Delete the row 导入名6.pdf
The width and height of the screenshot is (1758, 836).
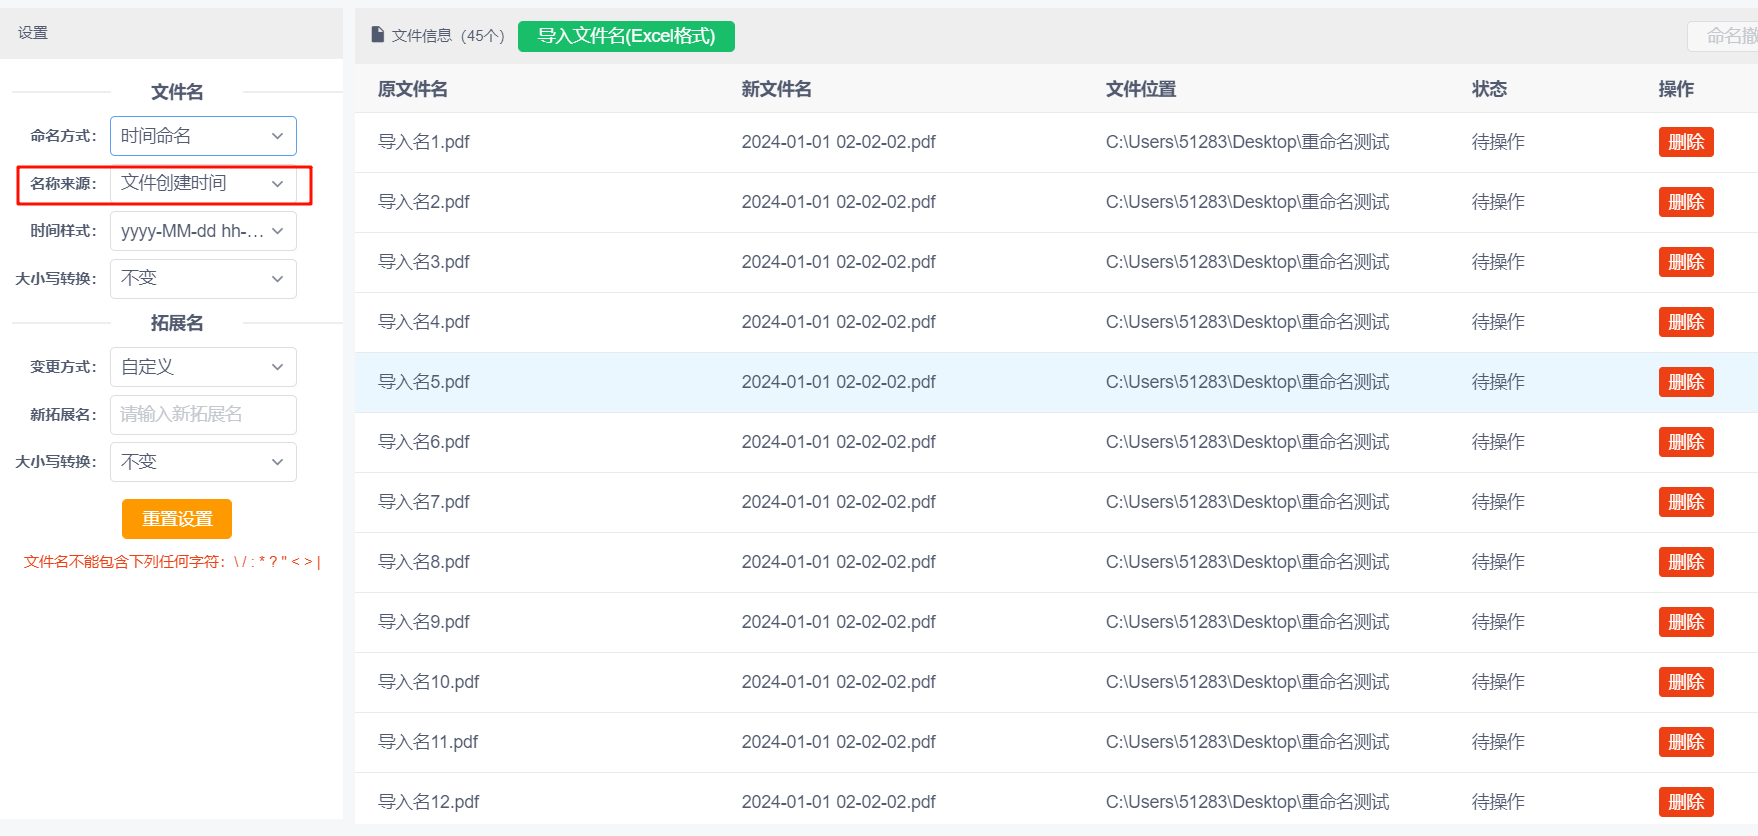(1686, 442)
